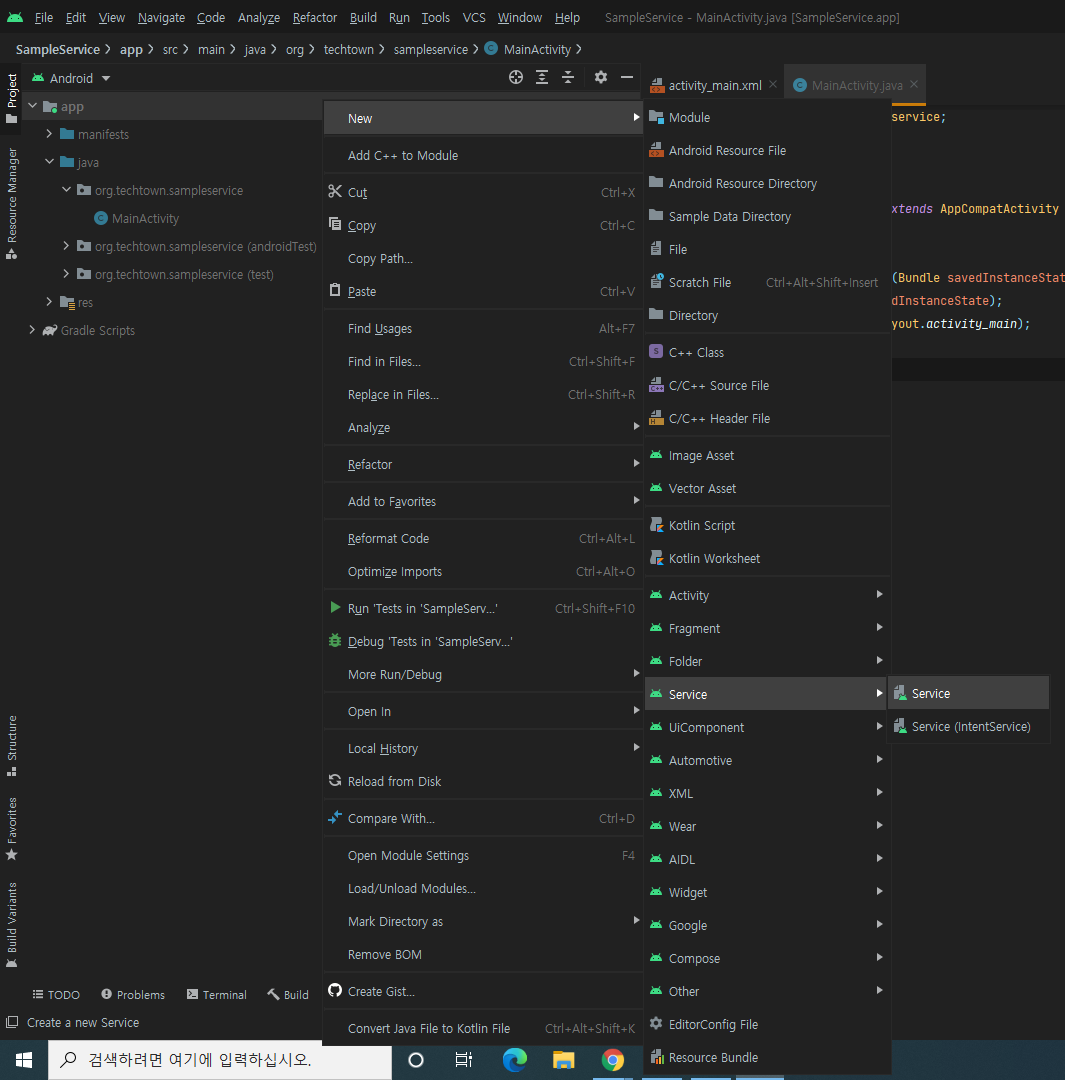Open the Refactor menu in menu bar
The image size is (1065, 1080).
(315, 17)
